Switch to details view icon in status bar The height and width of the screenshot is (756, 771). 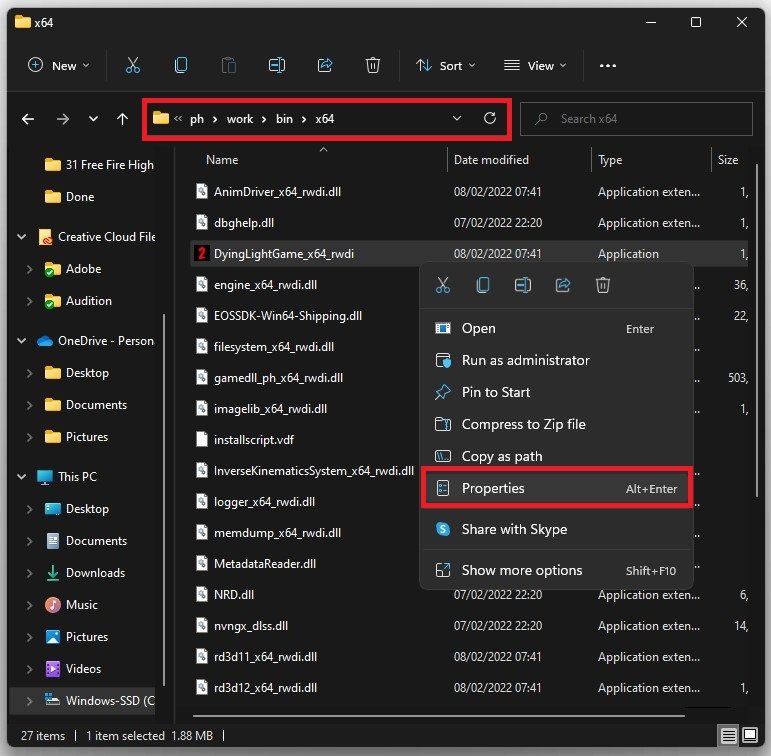click(728, 735)
